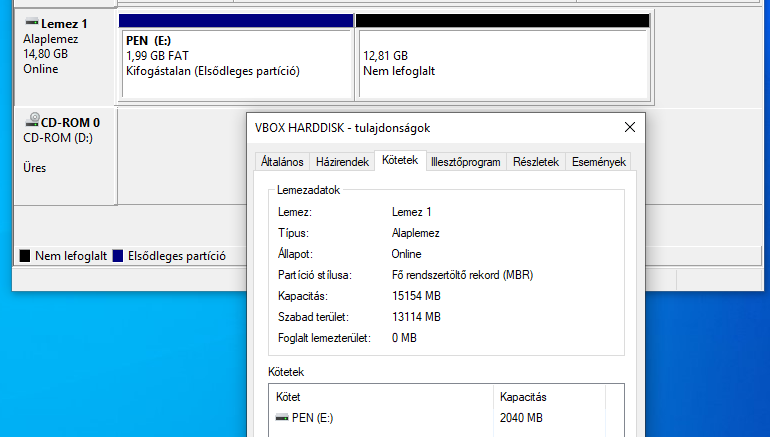Open the Események tab
The width and height of the screenshot is (770, 437).
599,162
